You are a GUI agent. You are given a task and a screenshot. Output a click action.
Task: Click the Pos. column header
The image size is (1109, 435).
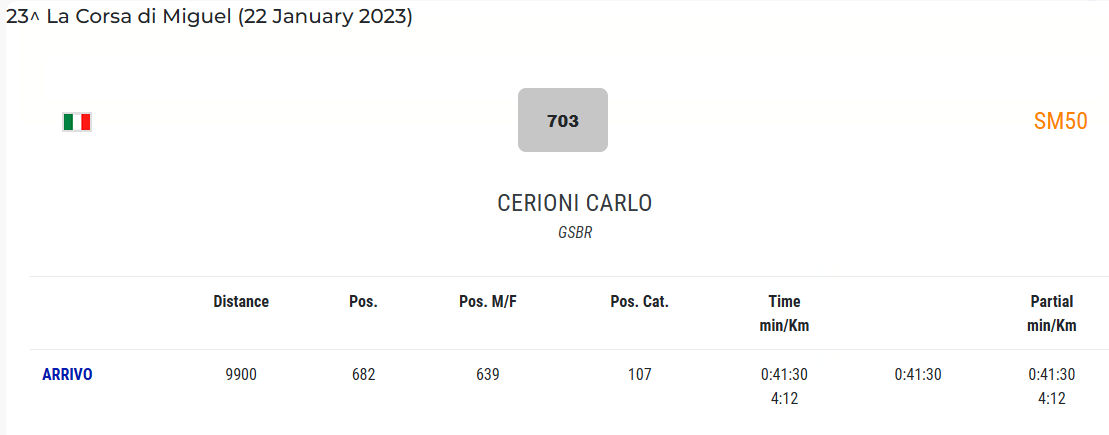point(363,301)
